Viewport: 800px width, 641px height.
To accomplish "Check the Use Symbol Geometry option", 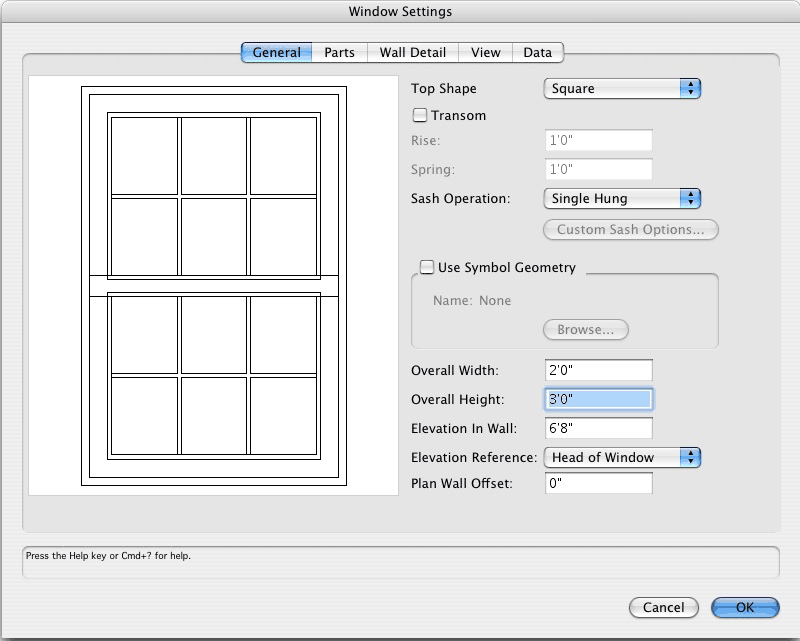I will click(427, 267).
